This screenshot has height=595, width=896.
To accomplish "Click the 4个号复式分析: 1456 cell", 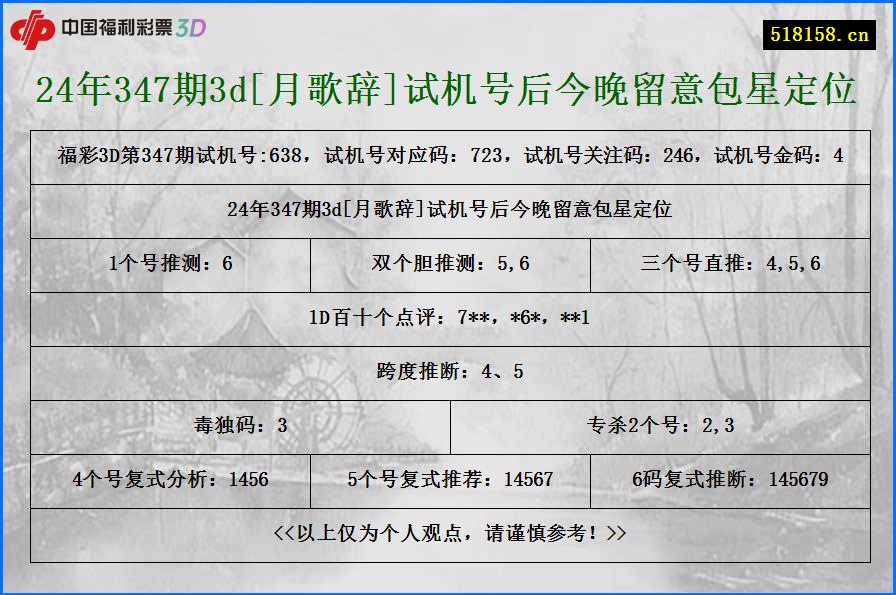I will click(x=172, y=479).
